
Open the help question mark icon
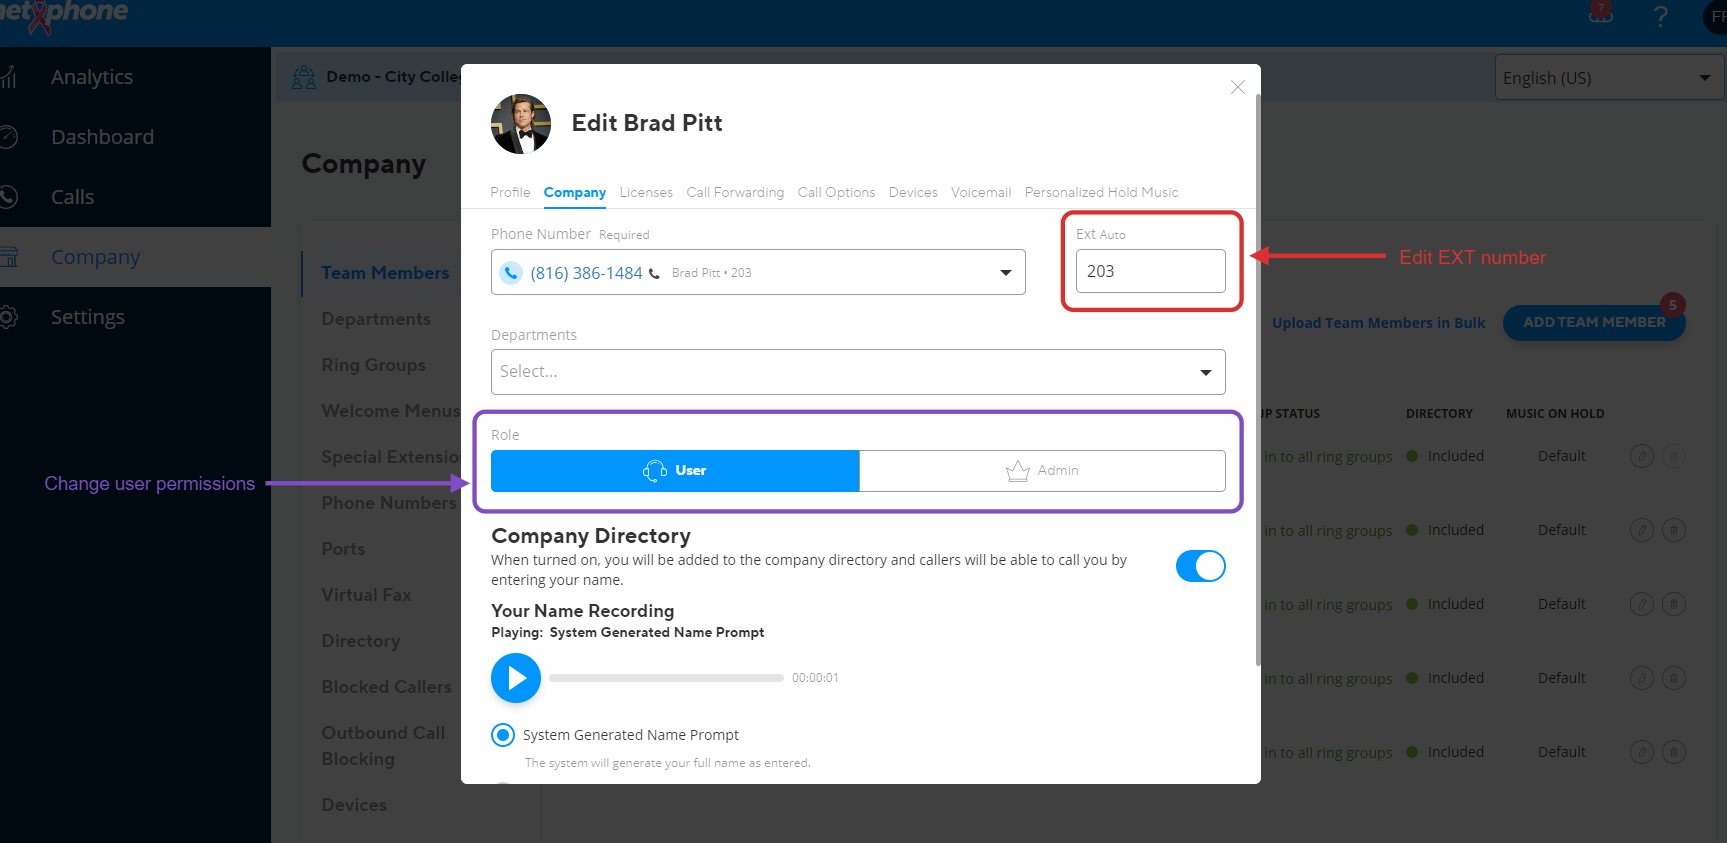click(1660, 16)
